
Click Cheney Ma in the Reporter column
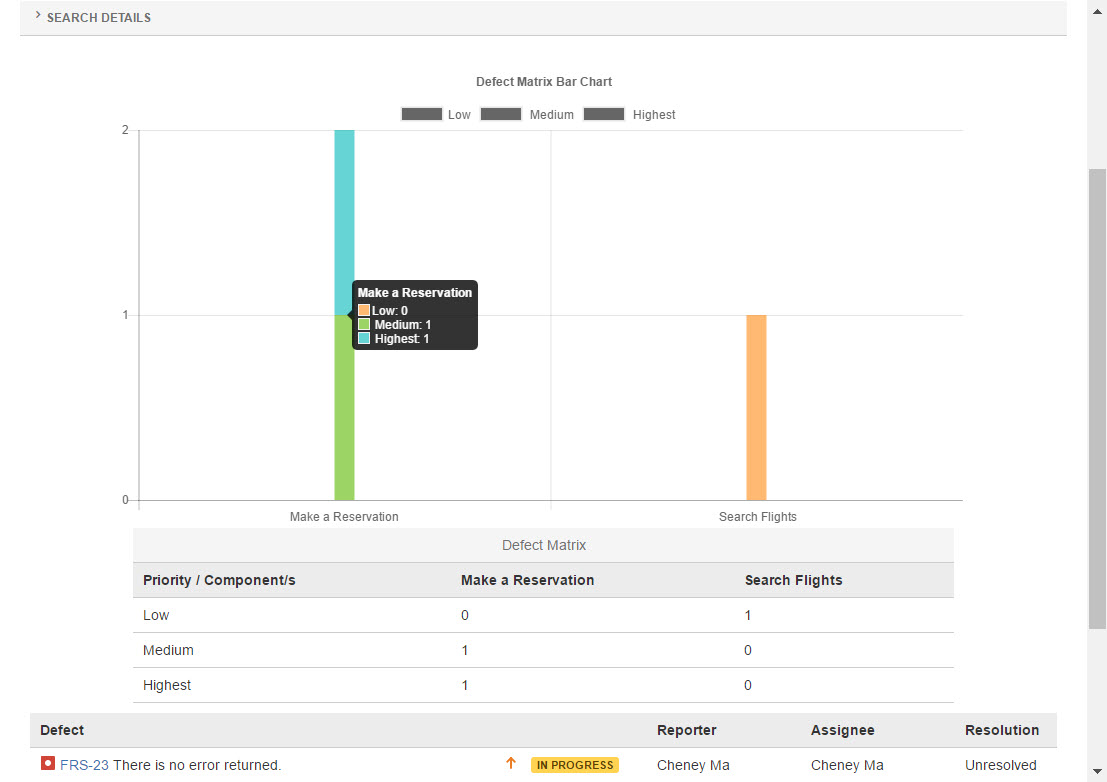(693, 765)
